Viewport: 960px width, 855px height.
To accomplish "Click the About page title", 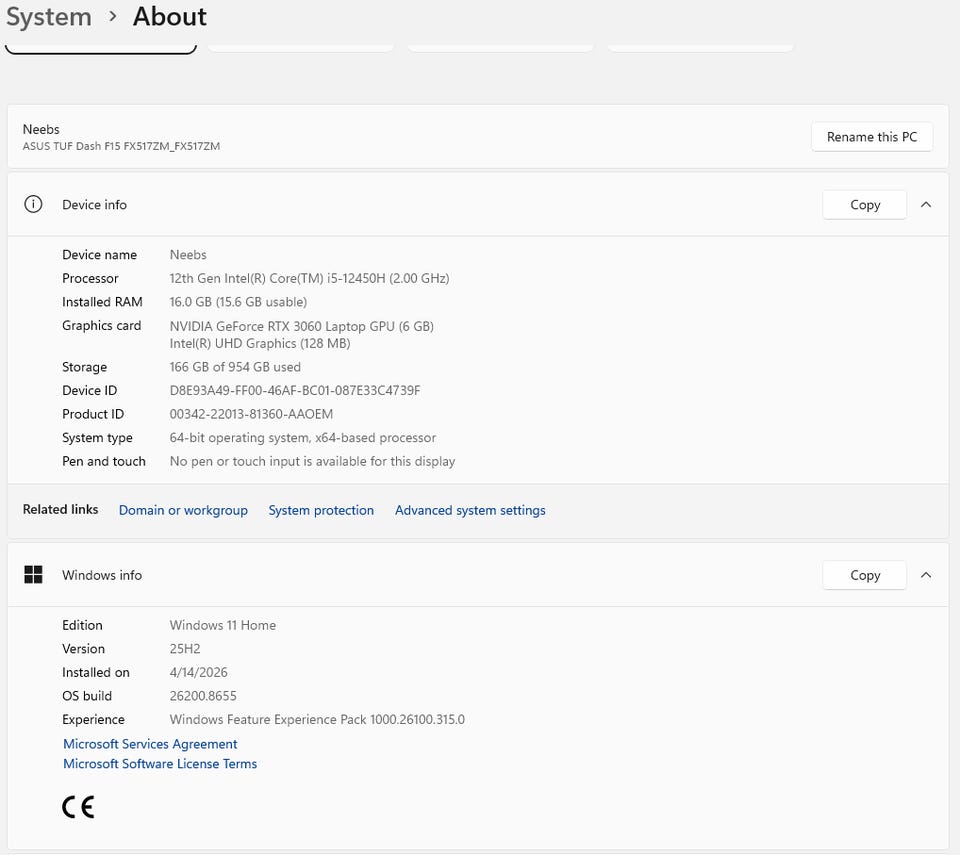I will coord(170,17).
